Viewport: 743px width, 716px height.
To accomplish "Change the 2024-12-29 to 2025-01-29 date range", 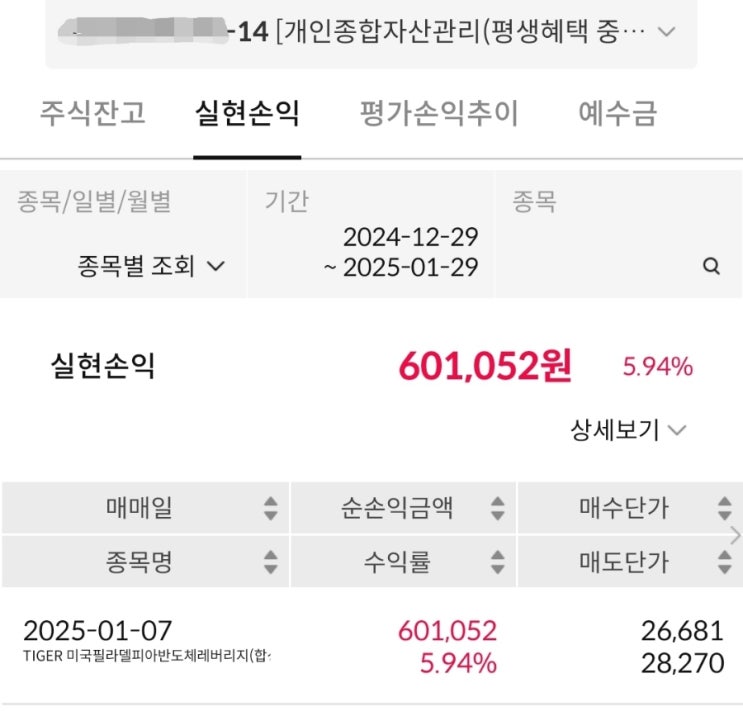I will tap(400, 252).
